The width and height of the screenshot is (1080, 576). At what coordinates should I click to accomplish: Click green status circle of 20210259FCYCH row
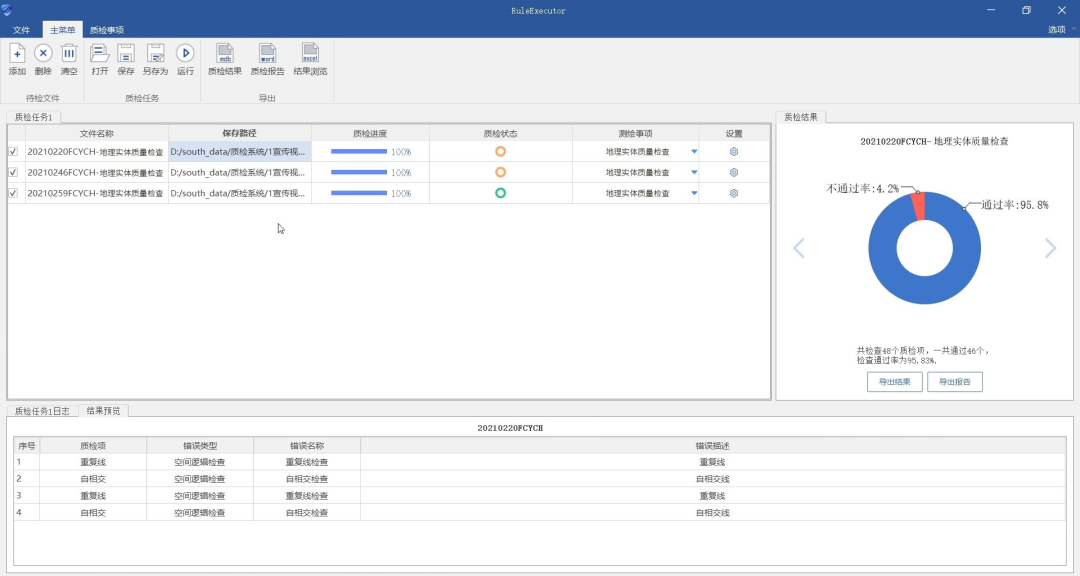click(501, 193)
